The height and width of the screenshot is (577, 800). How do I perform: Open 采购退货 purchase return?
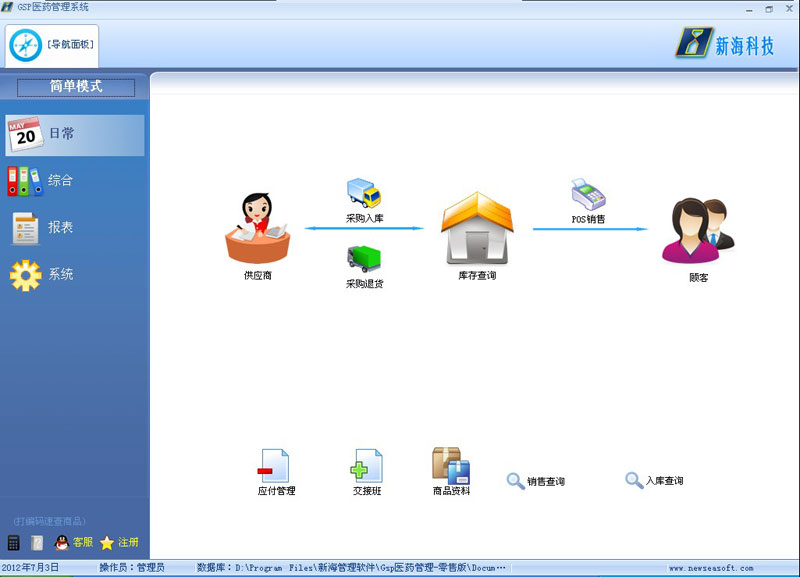click(364, 260)
